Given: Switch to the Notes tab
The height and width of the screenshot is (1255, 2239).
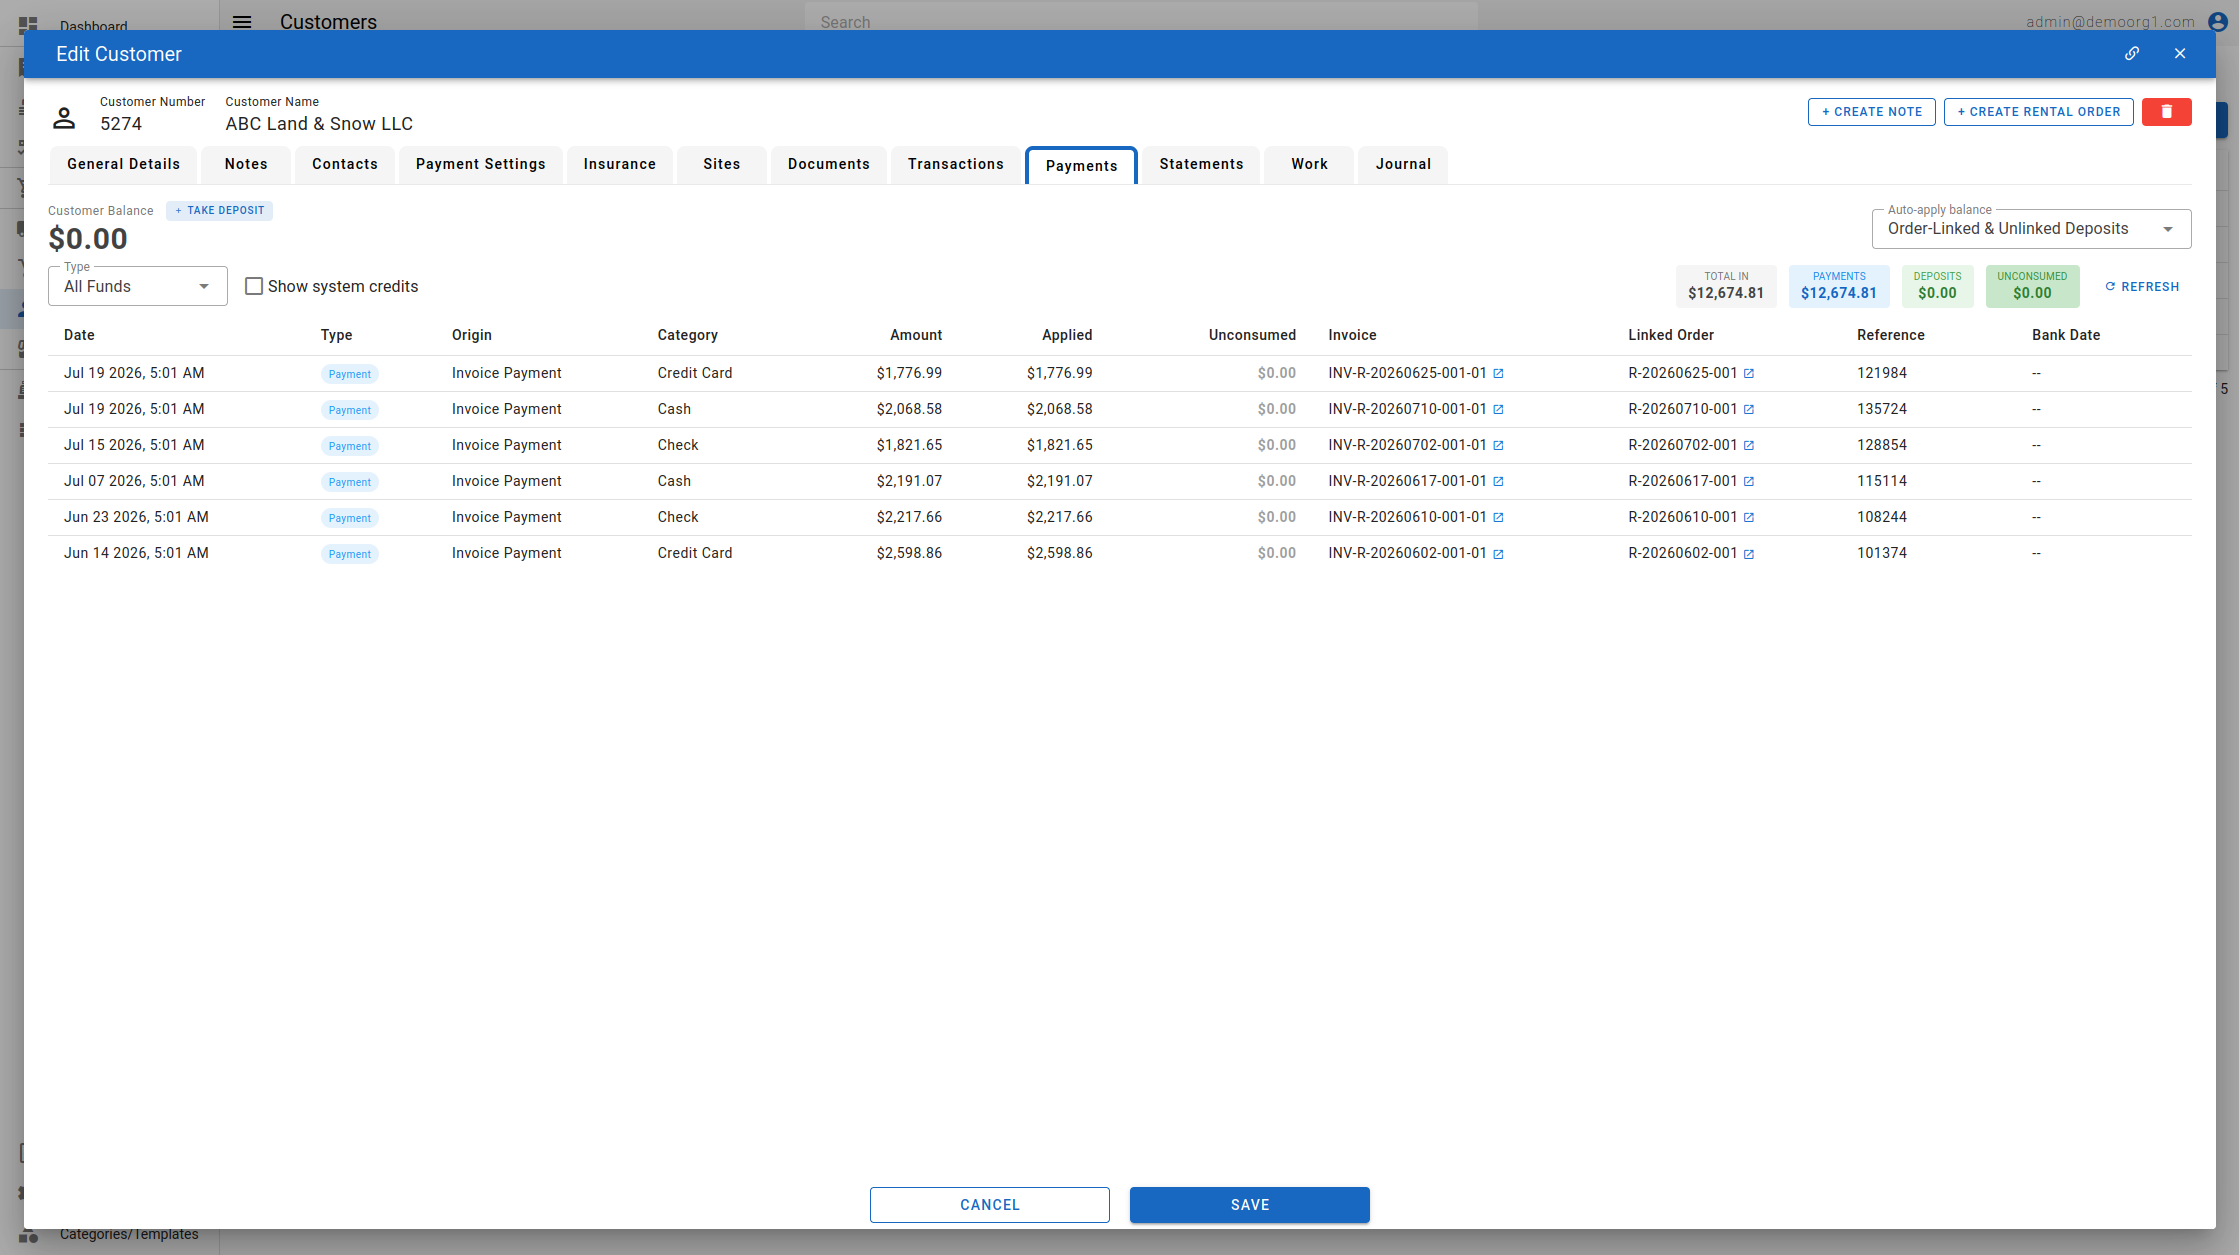Looking at the screenshot, I should [x=246, y=165].
